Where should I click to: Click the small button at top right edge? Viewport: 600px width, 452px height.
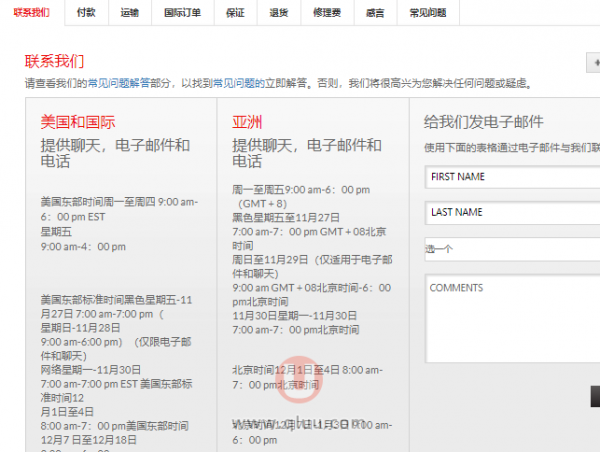(x=594, y=61)
